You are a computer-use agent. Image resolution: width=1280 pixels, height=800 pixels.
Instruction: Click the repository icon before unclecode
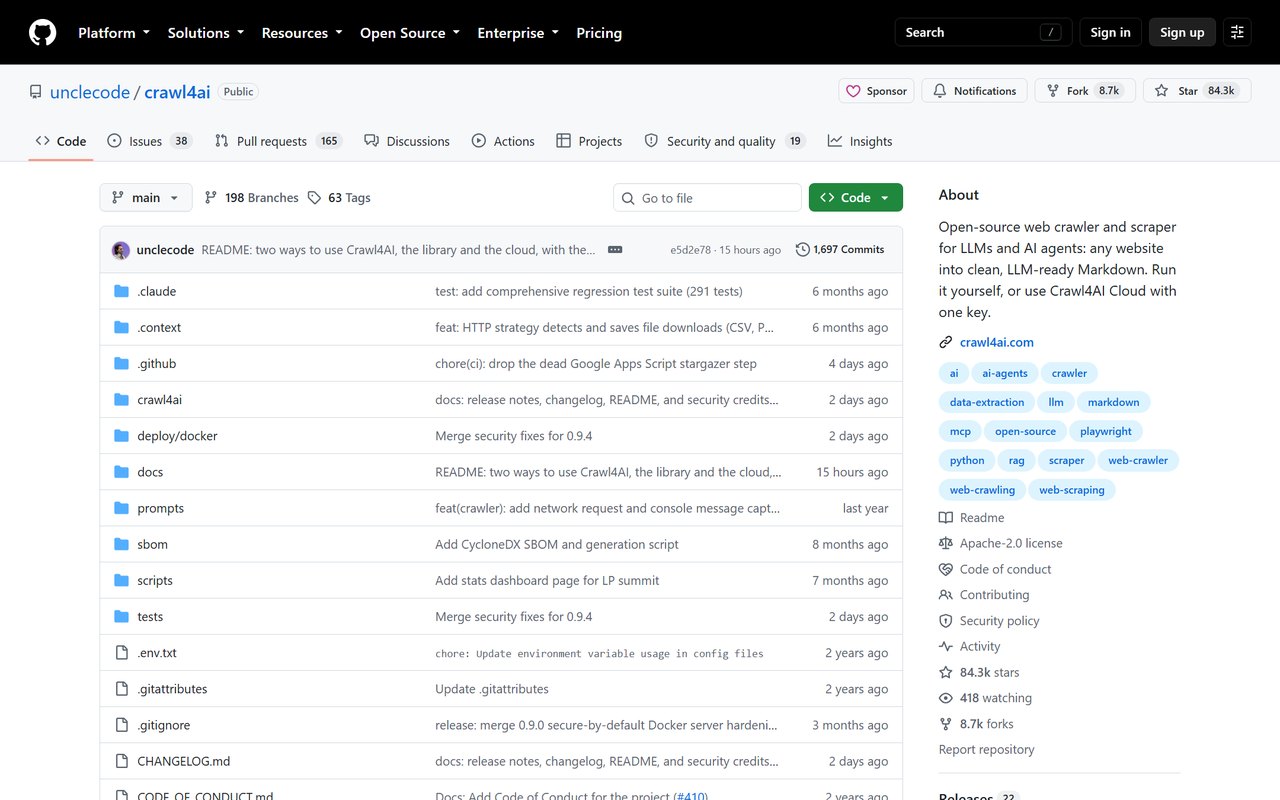(x=36, y=92)
